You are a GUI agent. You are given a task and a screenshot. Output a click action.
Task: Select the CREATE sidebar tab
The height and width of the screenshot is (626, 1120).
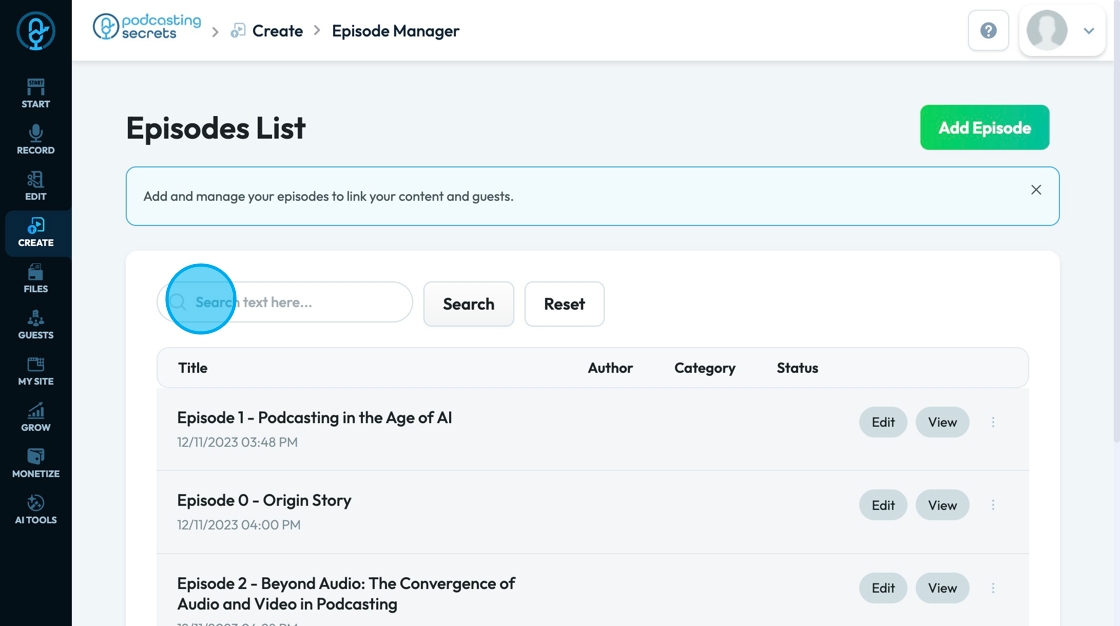pyautogui.click(x=35, y=232)
